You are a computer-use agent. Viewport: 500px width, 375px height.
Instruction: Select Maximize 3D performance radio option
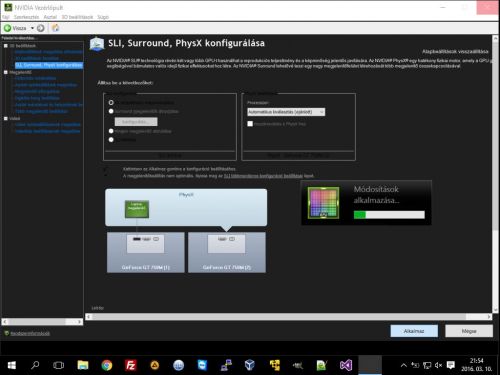(111, 102)
